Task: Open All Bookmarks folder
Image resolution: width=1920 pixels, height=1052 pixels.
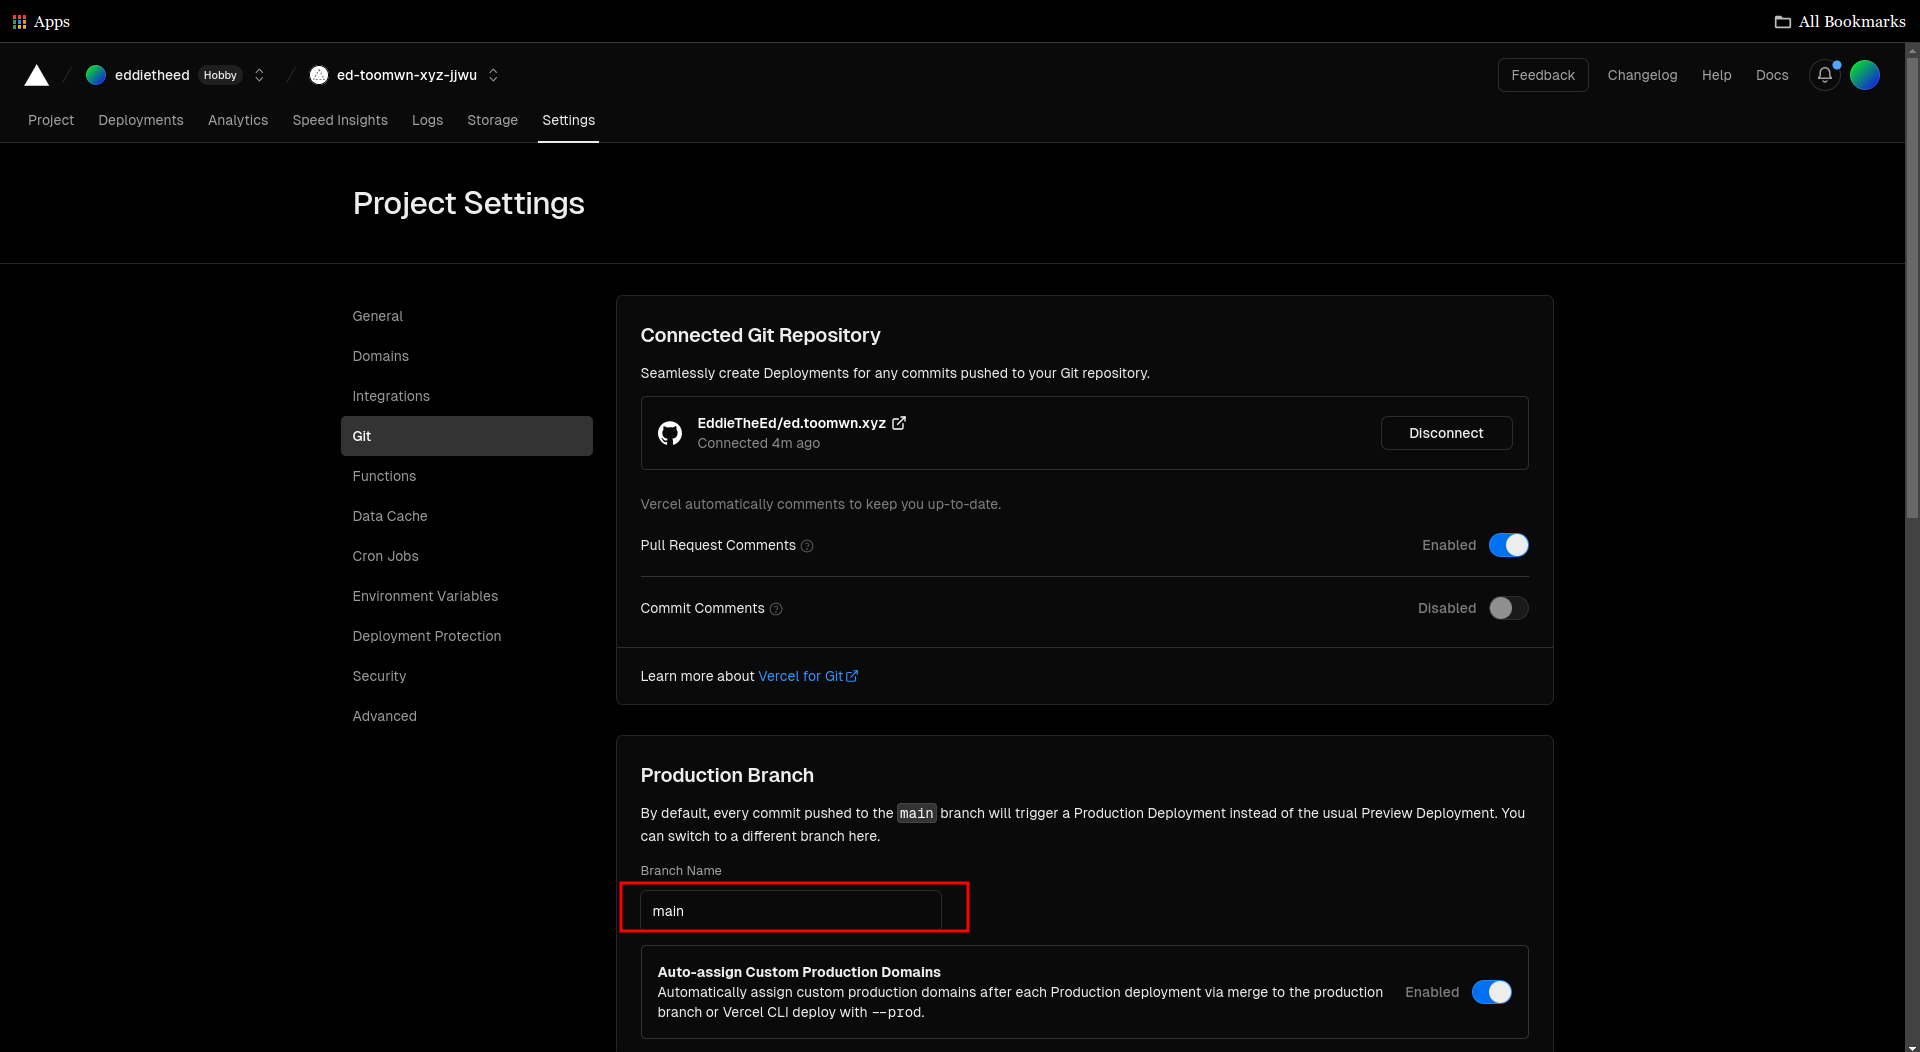Action: point(1840,21)
